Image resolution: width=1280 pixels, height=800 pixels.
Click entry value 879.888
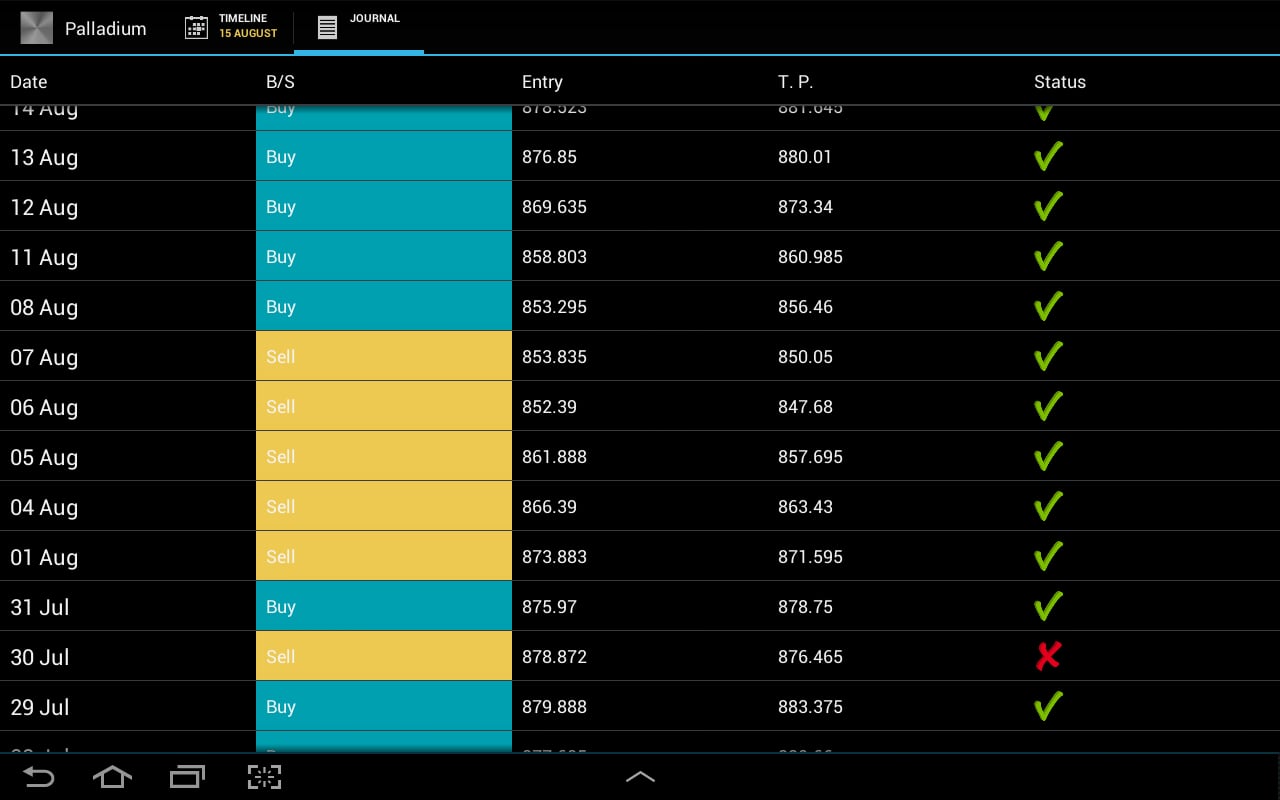coord(554,707)
